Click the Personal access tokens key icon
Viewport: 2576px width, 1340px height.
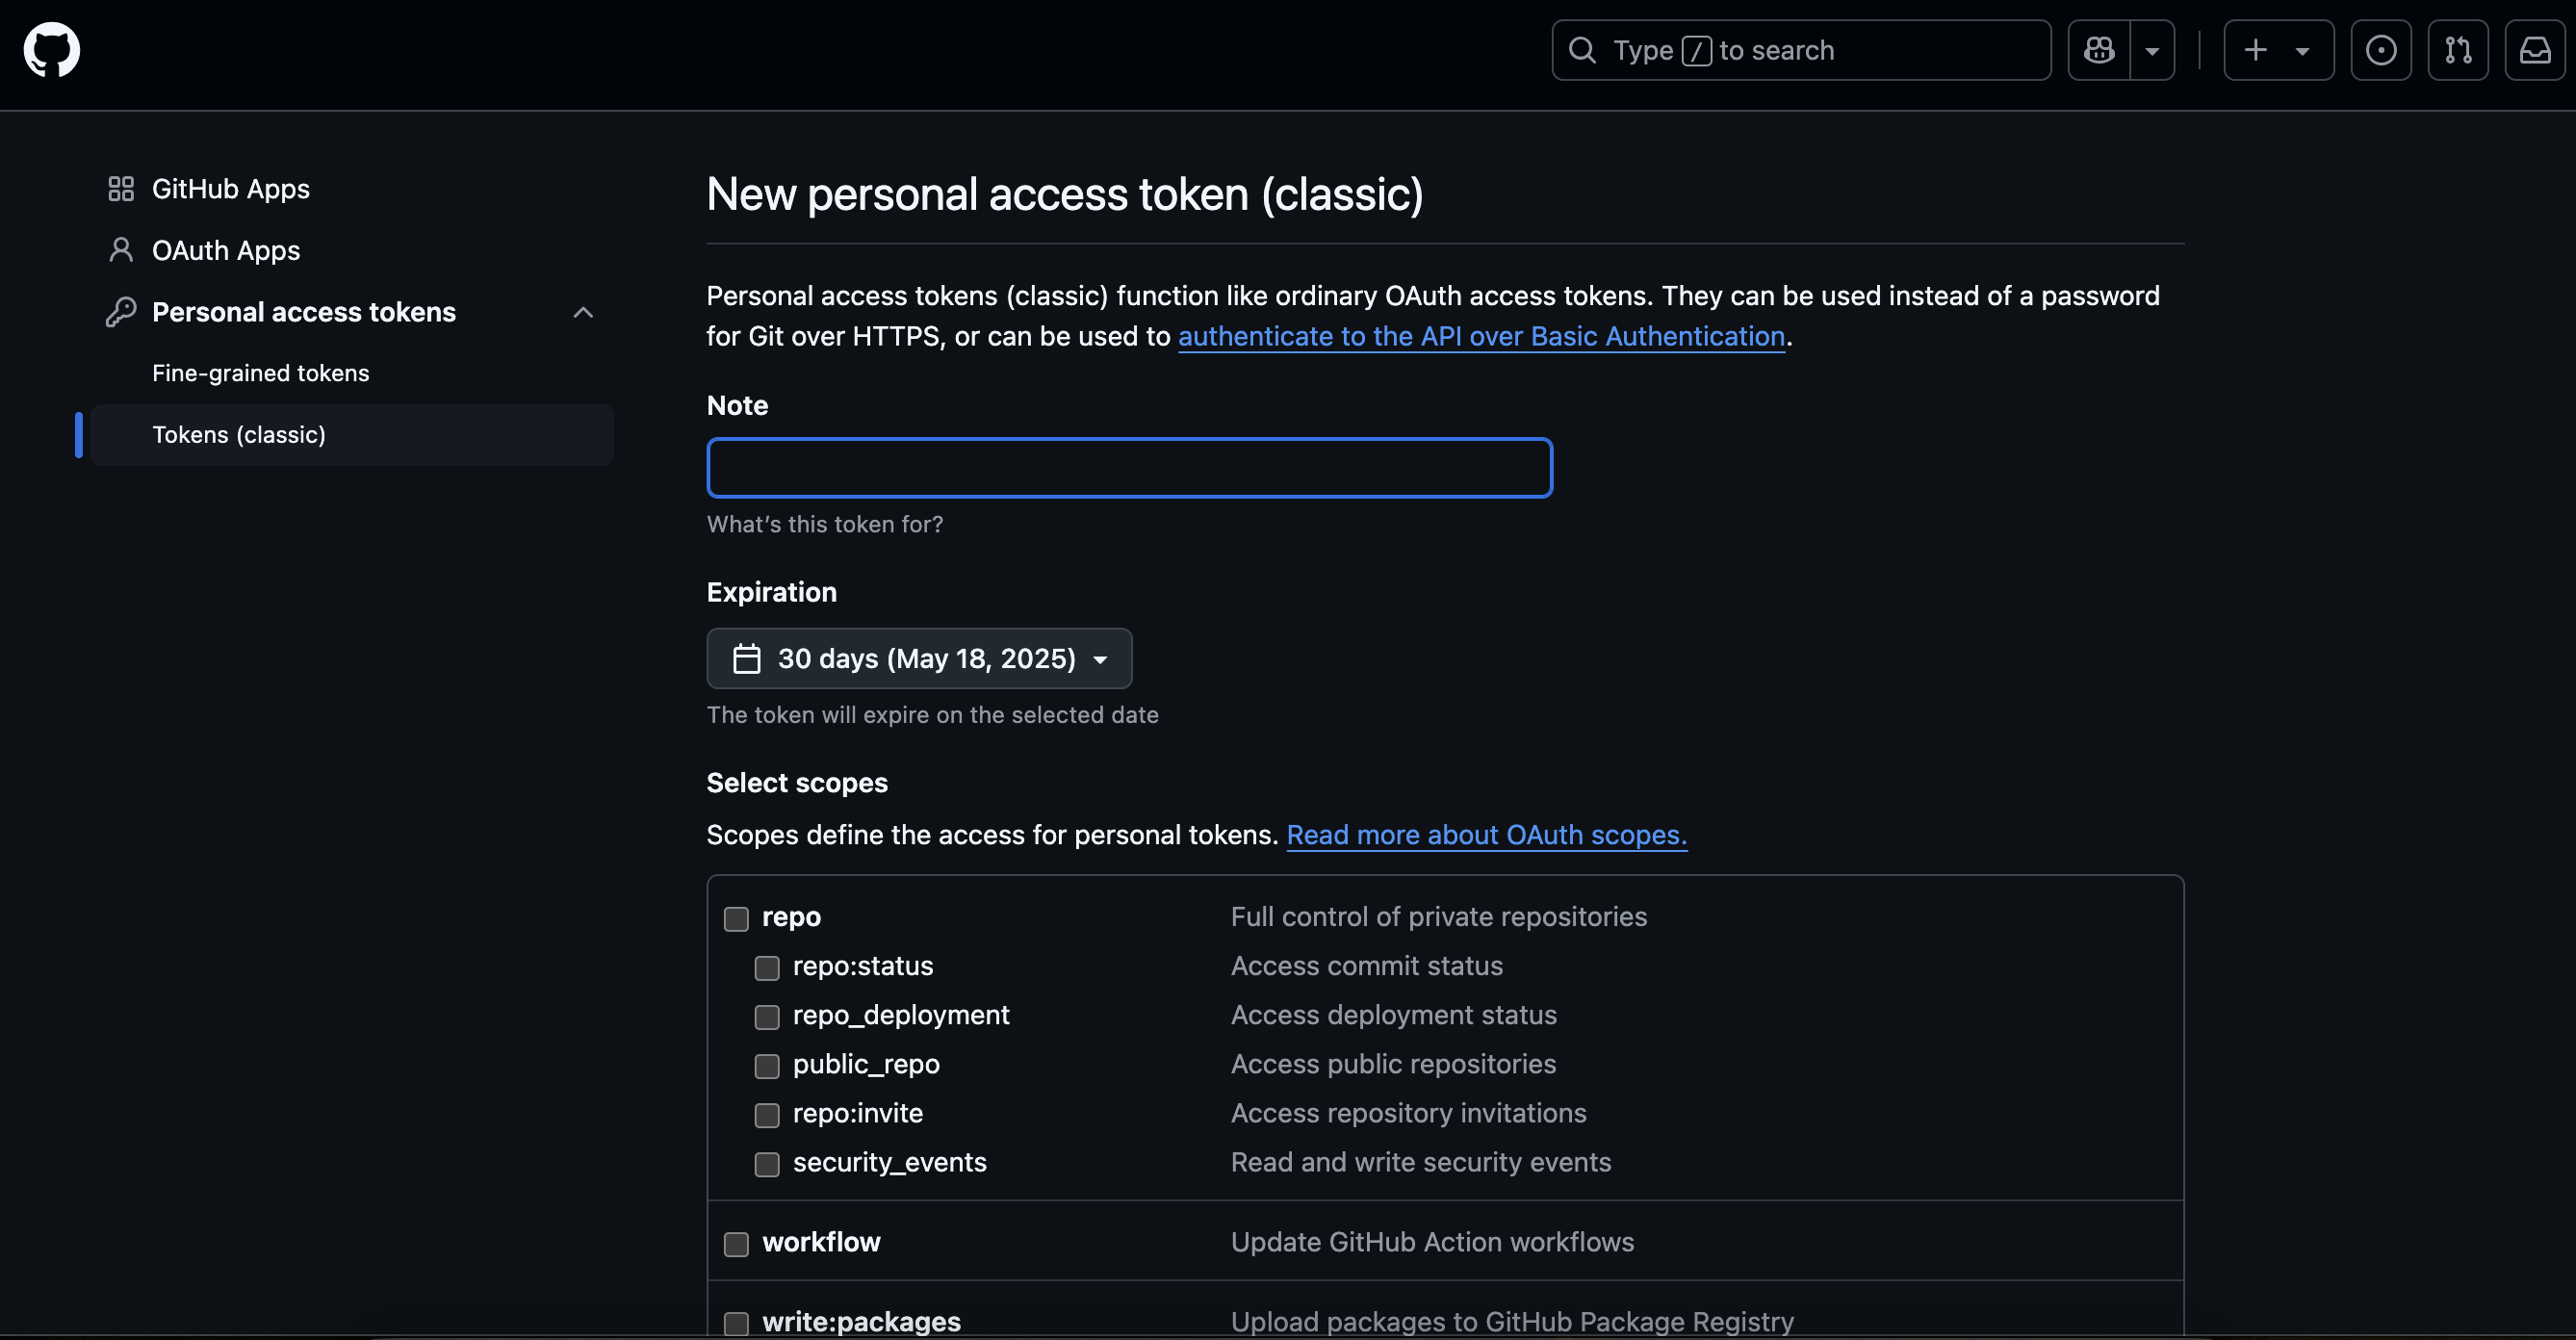(121, 312)
